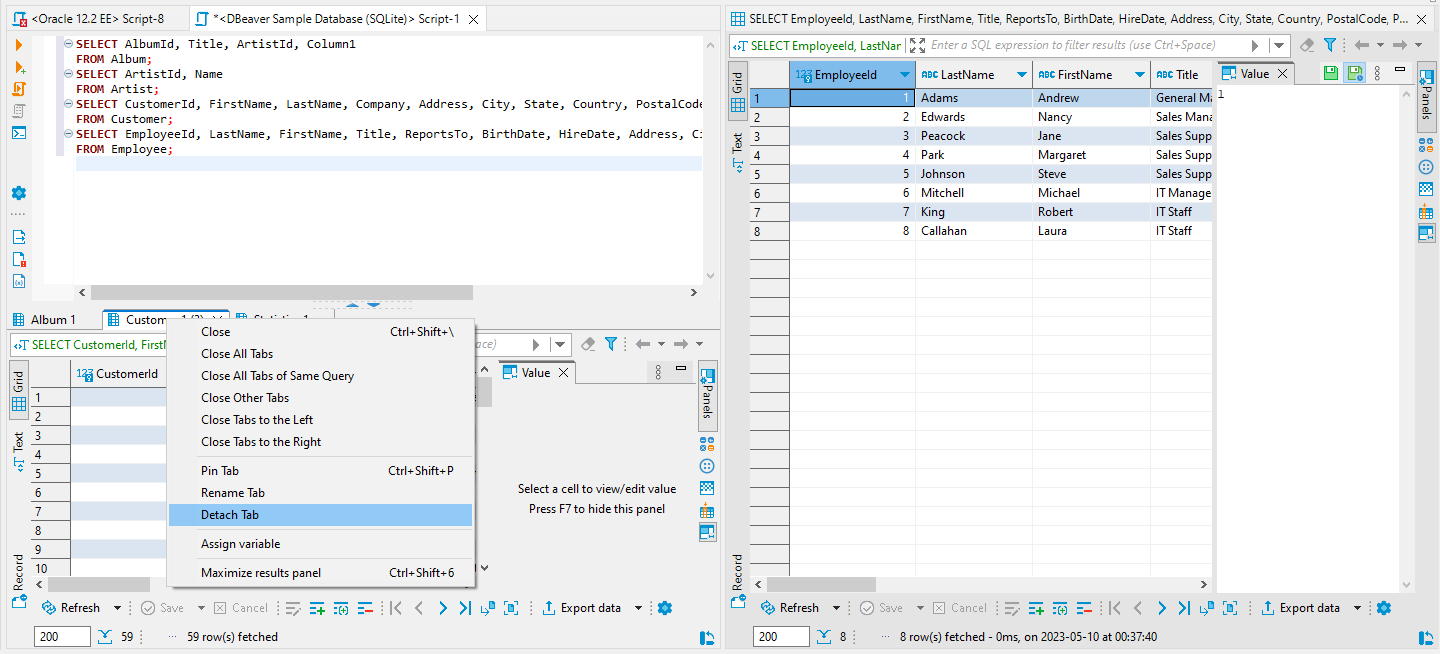The image size is (1440, 654).
Task: Run the execute script icon in editor sidebar
Action: tap(18, 89)
